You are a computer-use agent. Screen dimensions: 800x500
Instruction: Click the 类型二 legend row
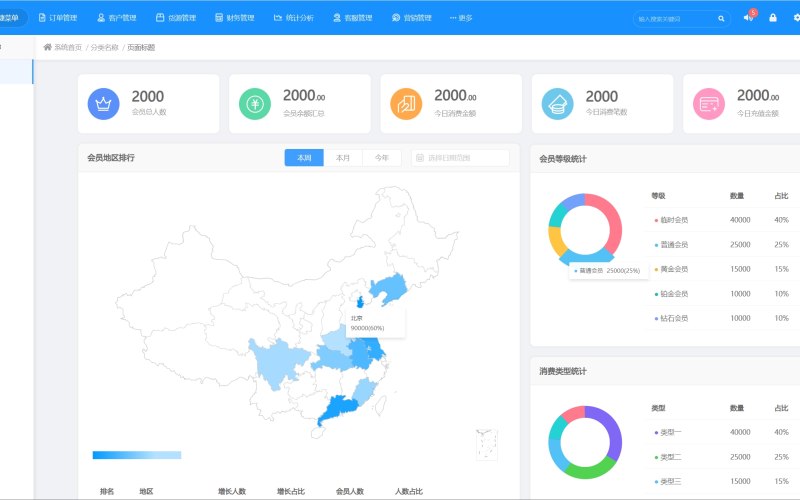(722, 457)
